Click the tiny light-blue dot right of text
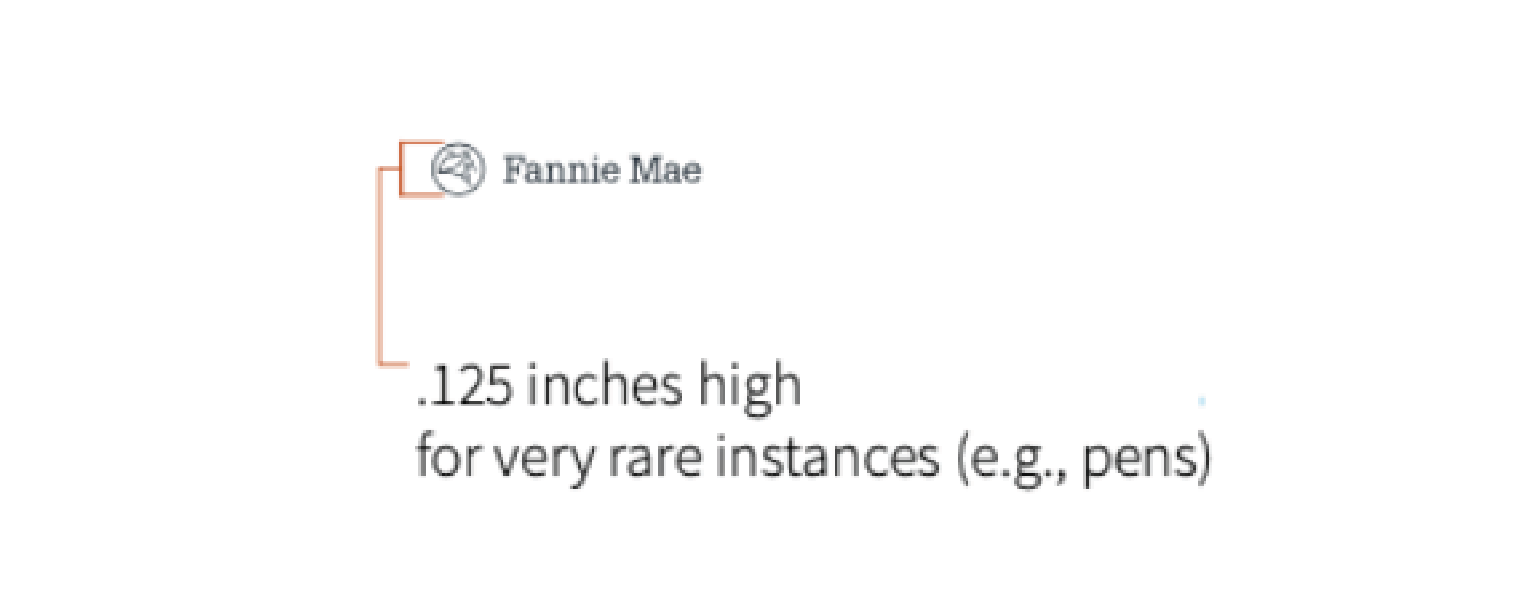Image resolution: width=1524 pixels, height=615 pixels. pyautogui.click(x=1202, y=400)
